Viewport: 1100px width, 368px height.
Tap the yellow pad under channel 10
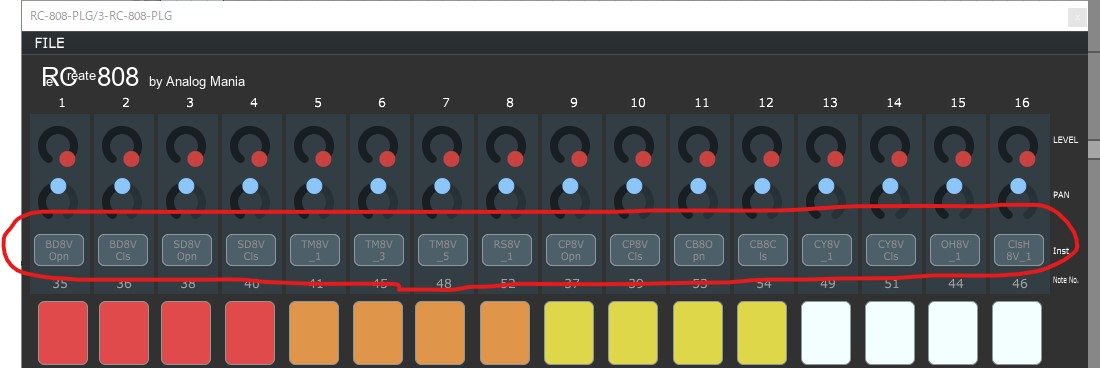tap(633, 334)
